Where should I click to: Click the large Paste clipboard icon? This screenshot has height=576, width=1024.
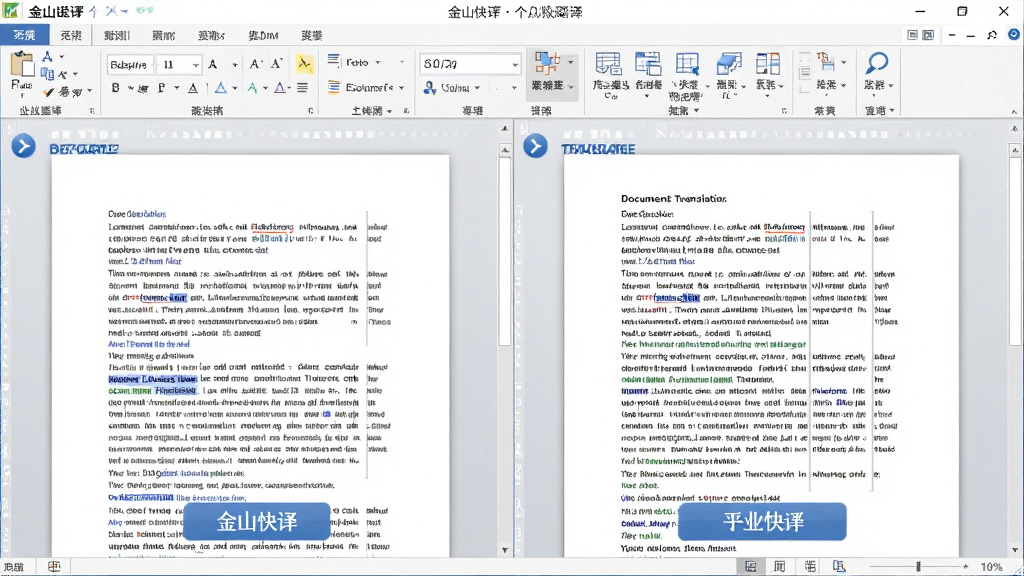pyautogui.click(x=22, y=64)
